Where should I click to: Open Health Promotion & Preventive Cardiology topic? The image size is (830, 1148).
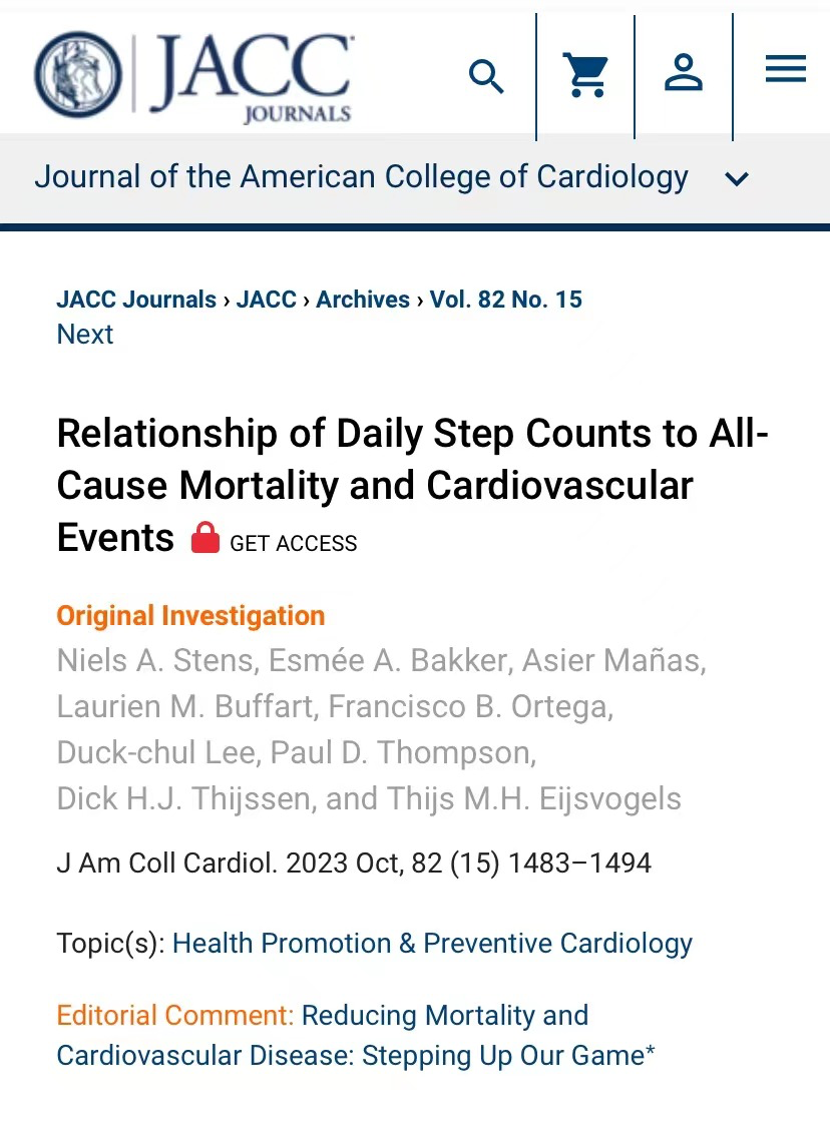pyautogui.click(x=432, y=943)
